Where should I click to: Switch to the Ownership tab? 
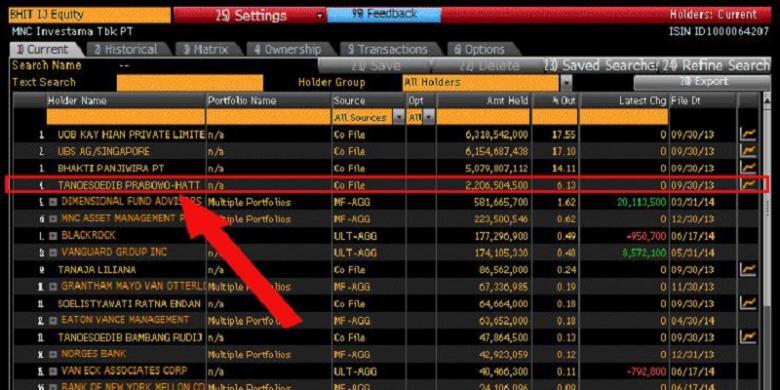288,49
